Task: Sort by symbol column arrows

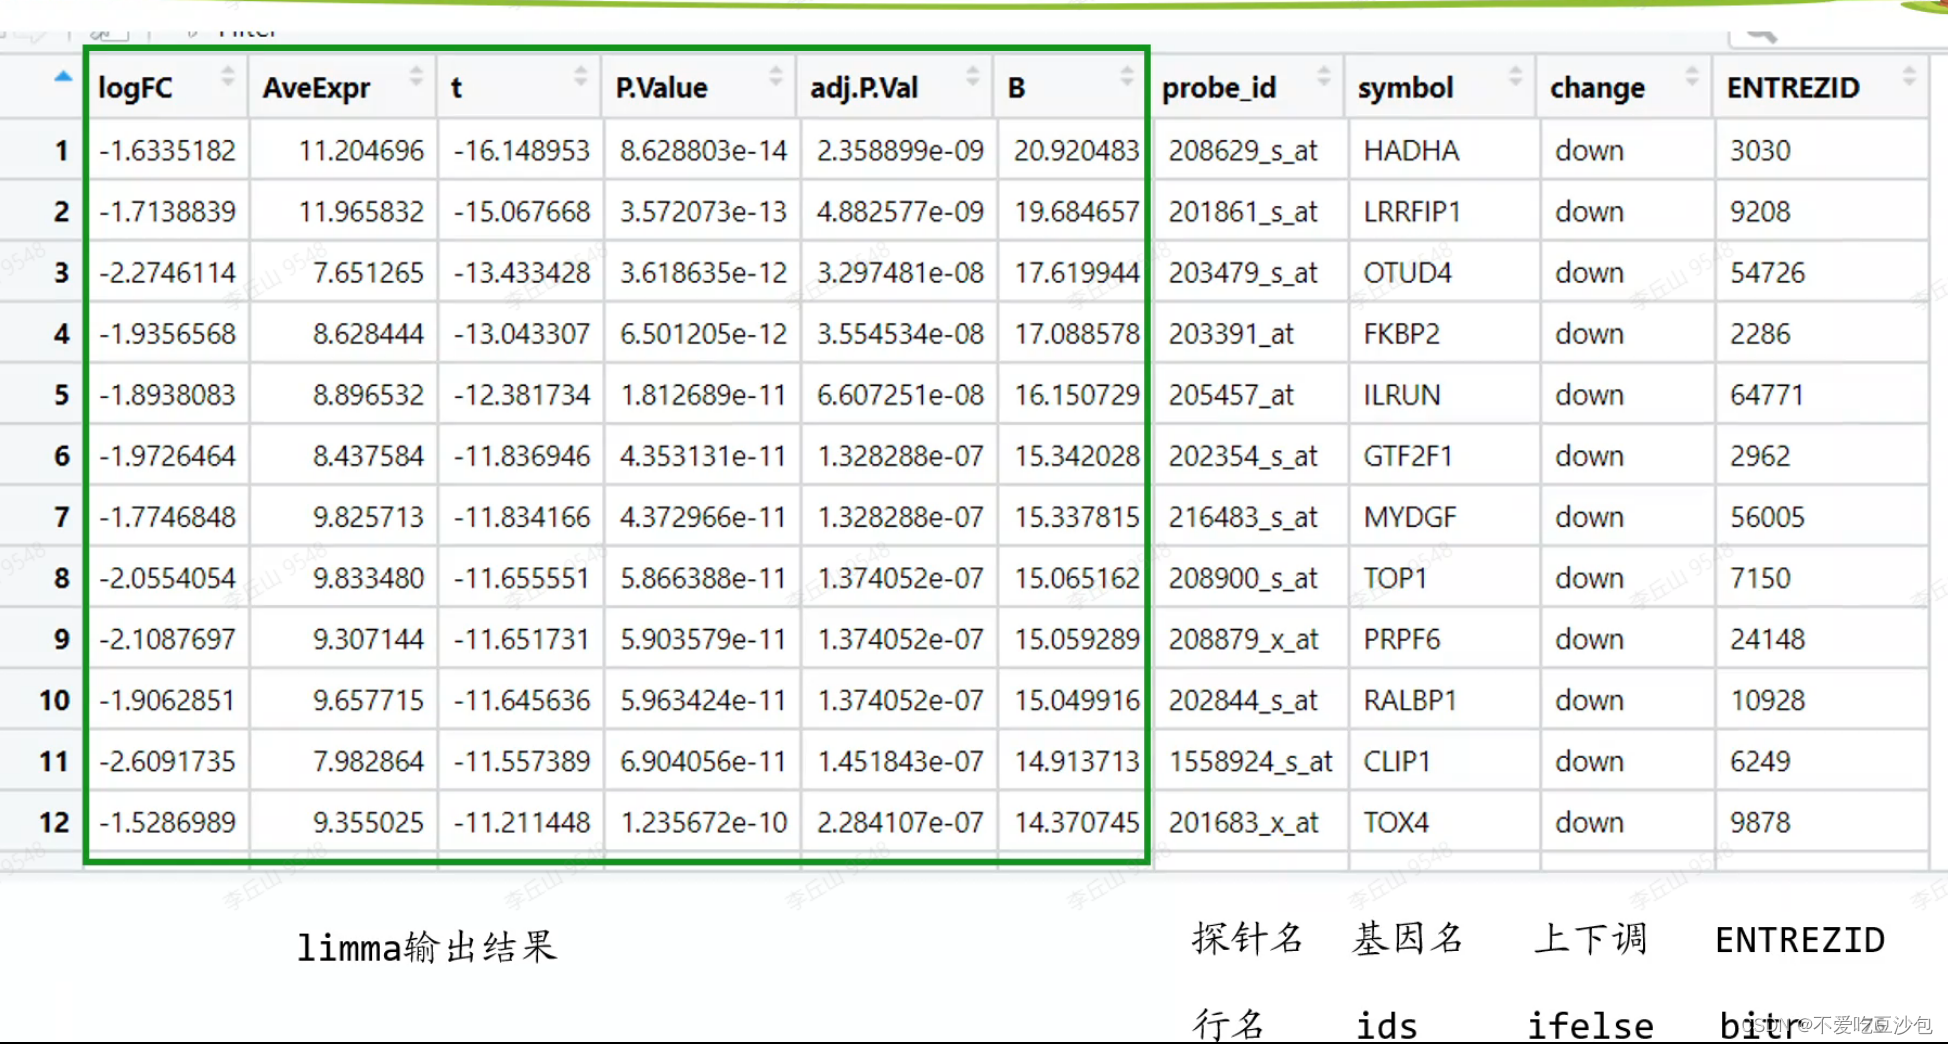Action: click(1516, 76)
